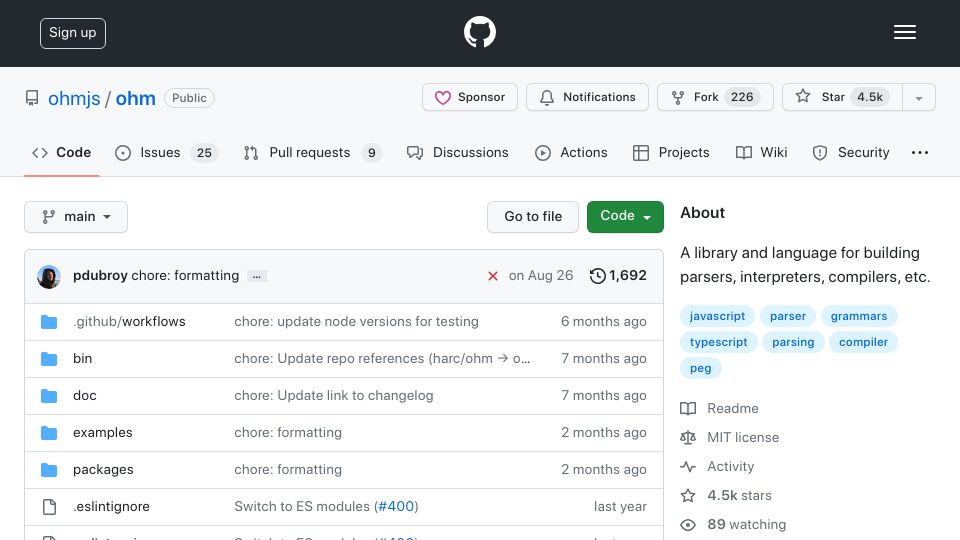Click the failed checks red X icon

click(x=493, y=276)
